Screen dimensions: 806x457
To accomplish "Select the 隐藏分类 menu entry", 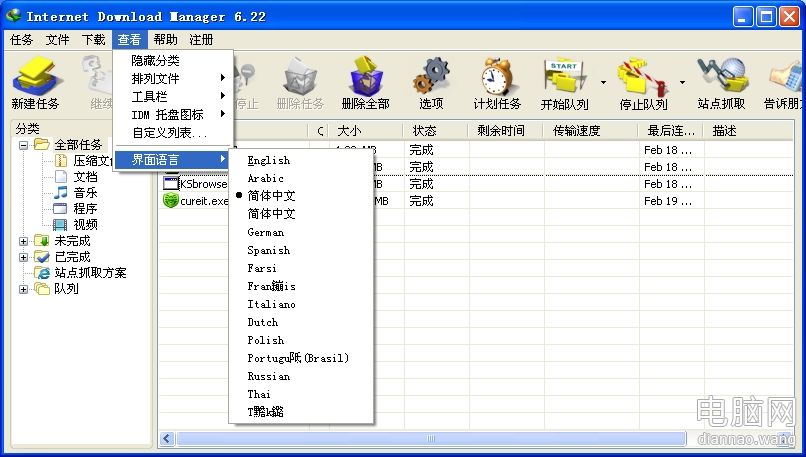I will [155, 61].
